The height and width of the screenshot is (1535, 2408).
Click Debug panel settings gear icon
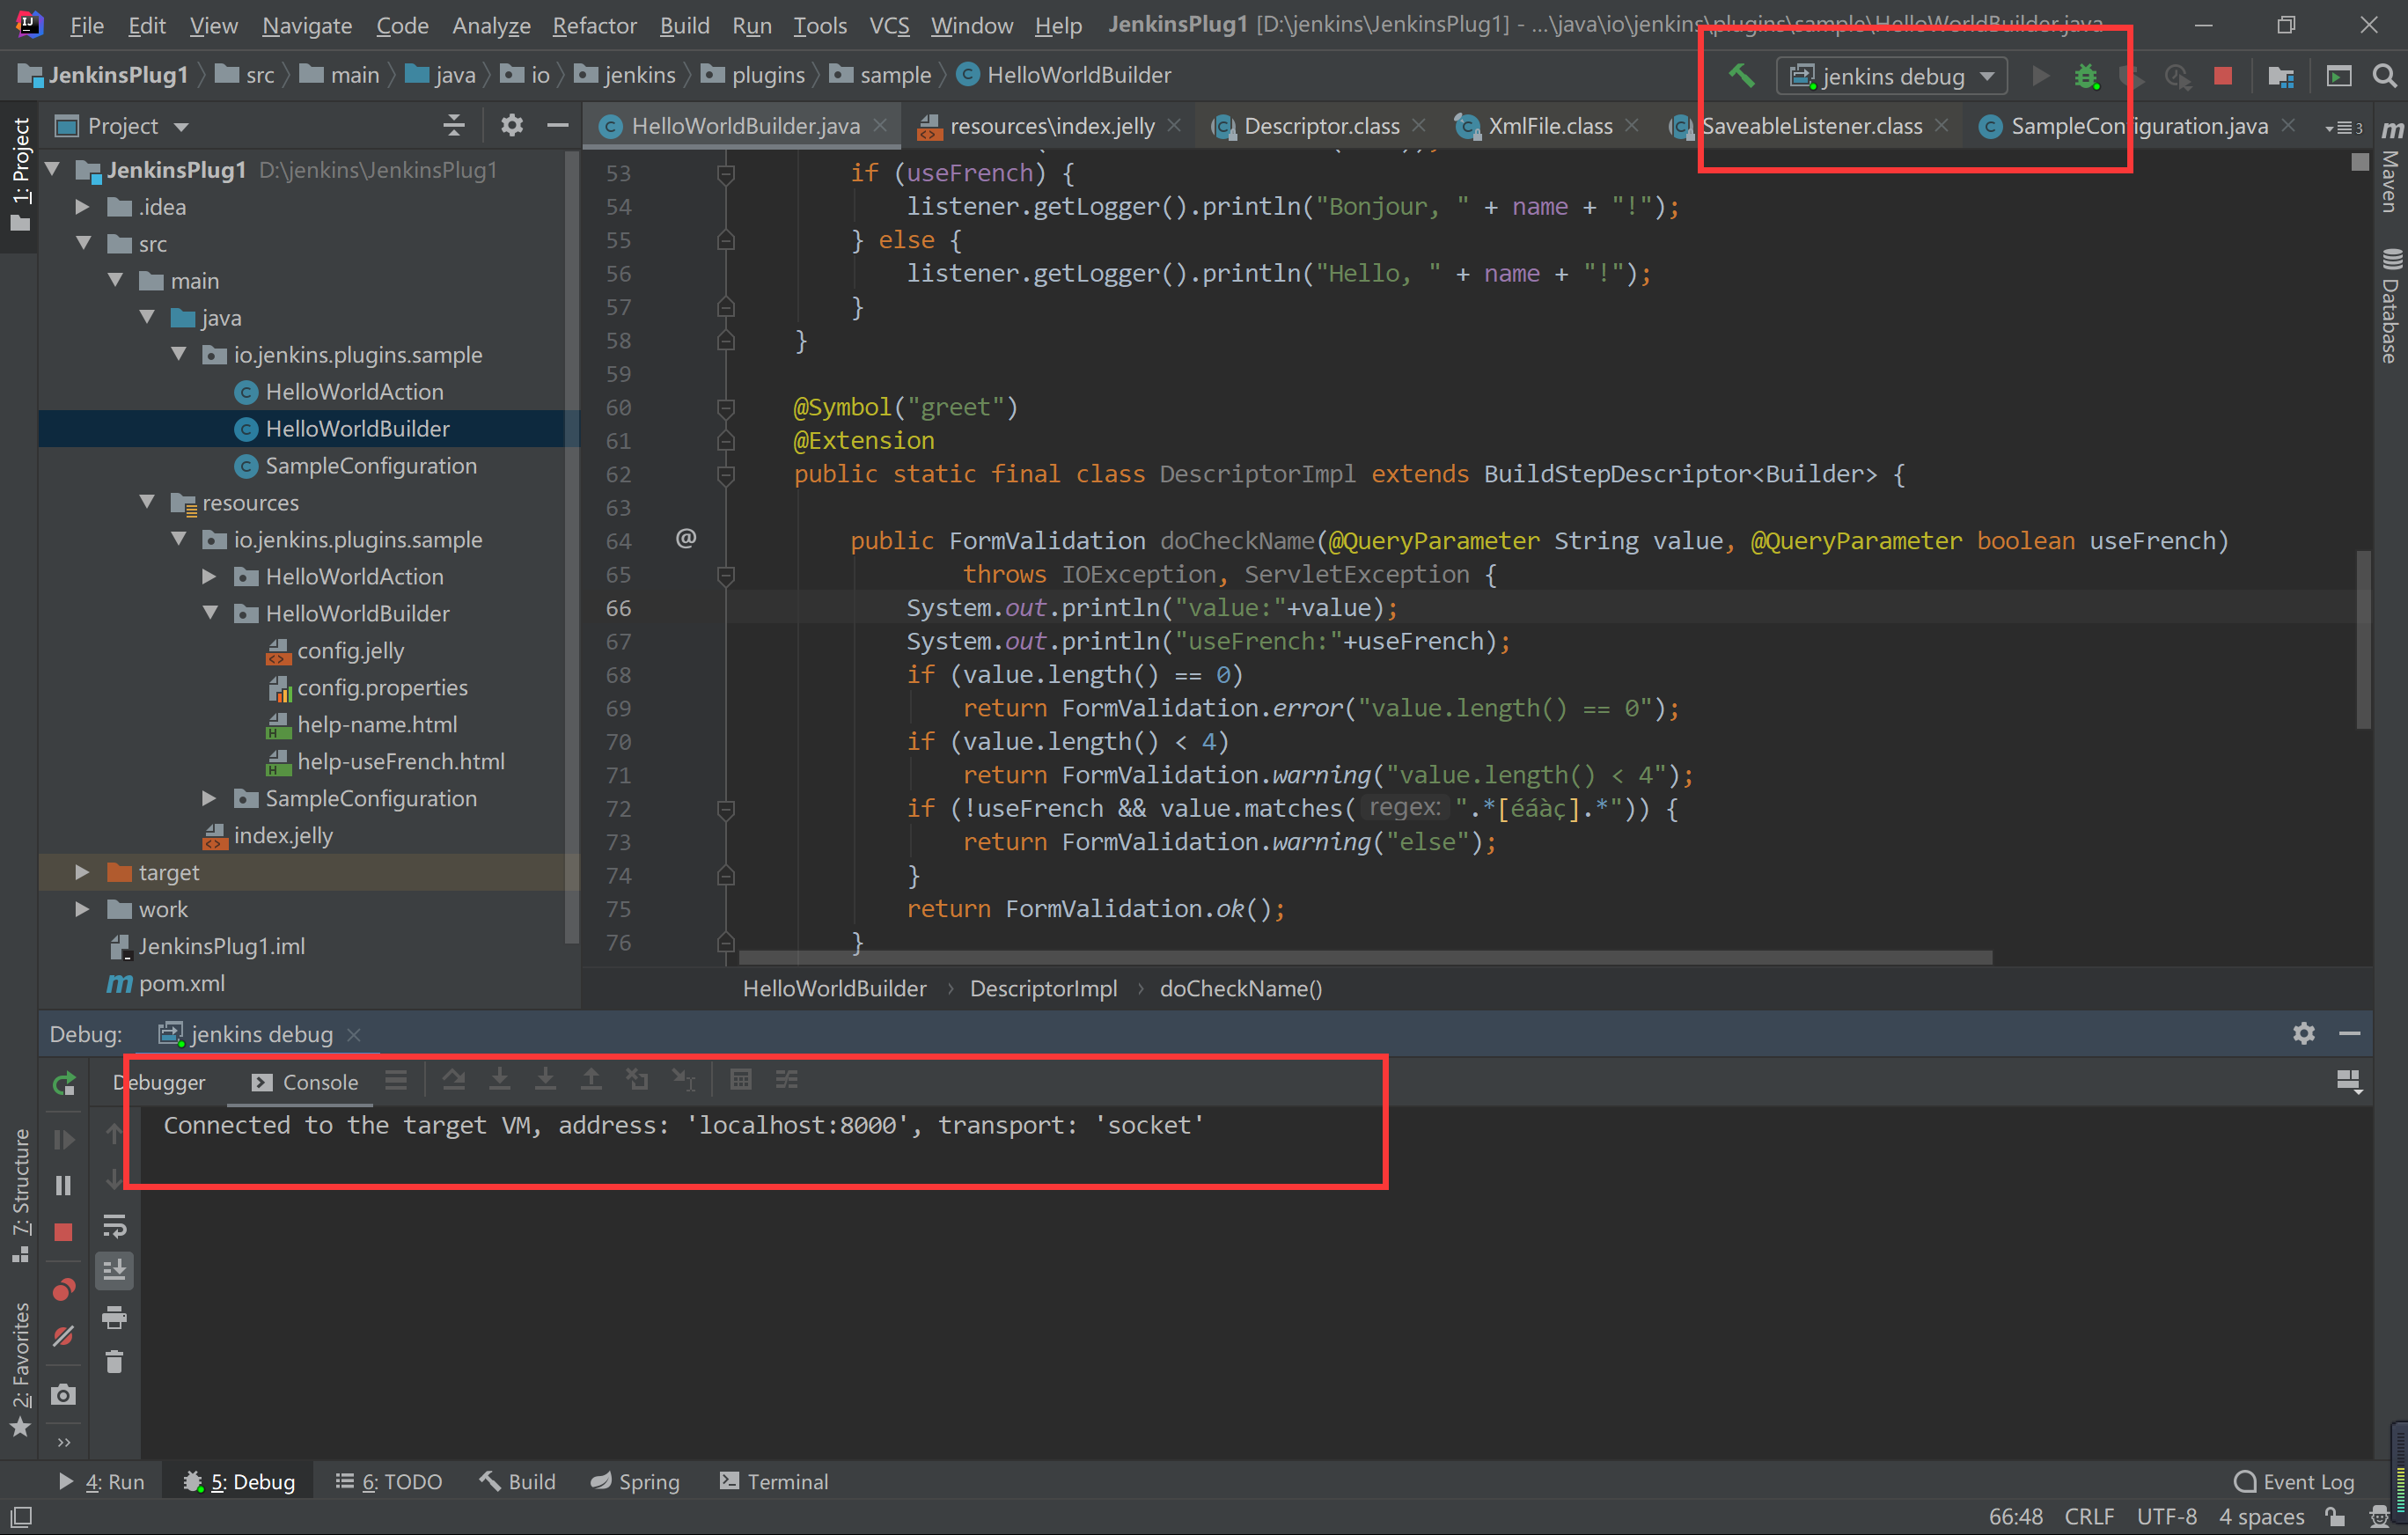click(x=2303, y=1034)
